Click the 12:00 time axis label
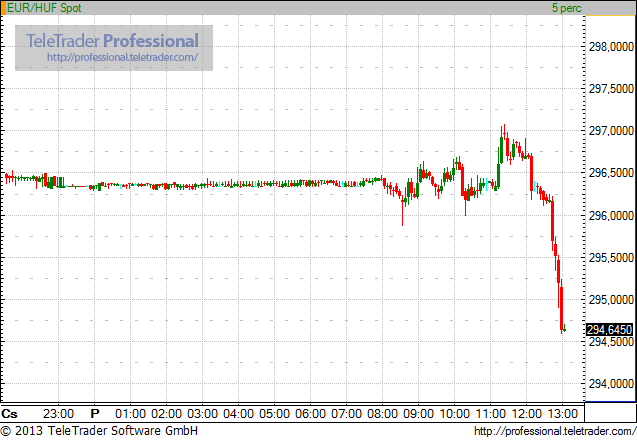This screenshot has width=637, height=440. [526, 414]
